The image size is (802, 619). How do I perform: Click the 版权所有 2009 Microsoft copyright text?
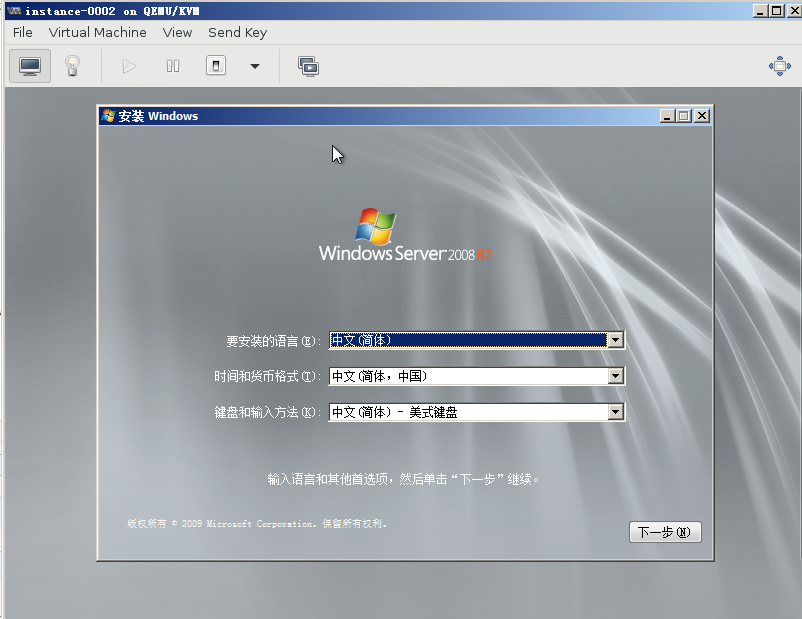[x=257, y=524]
